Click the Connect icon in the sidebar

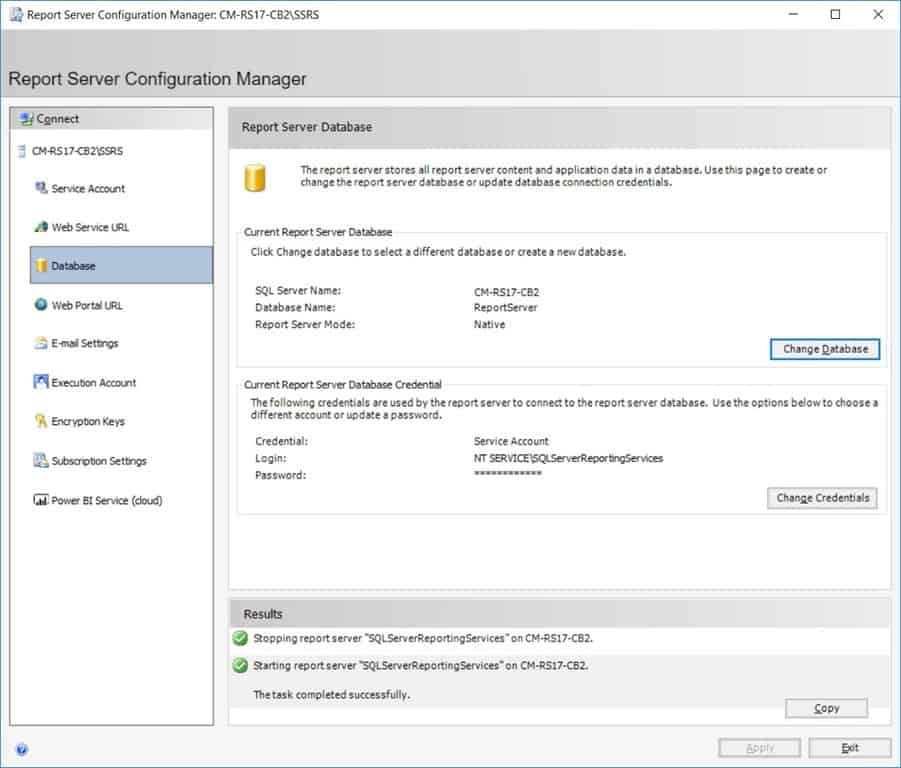click(x=26, y=119)
